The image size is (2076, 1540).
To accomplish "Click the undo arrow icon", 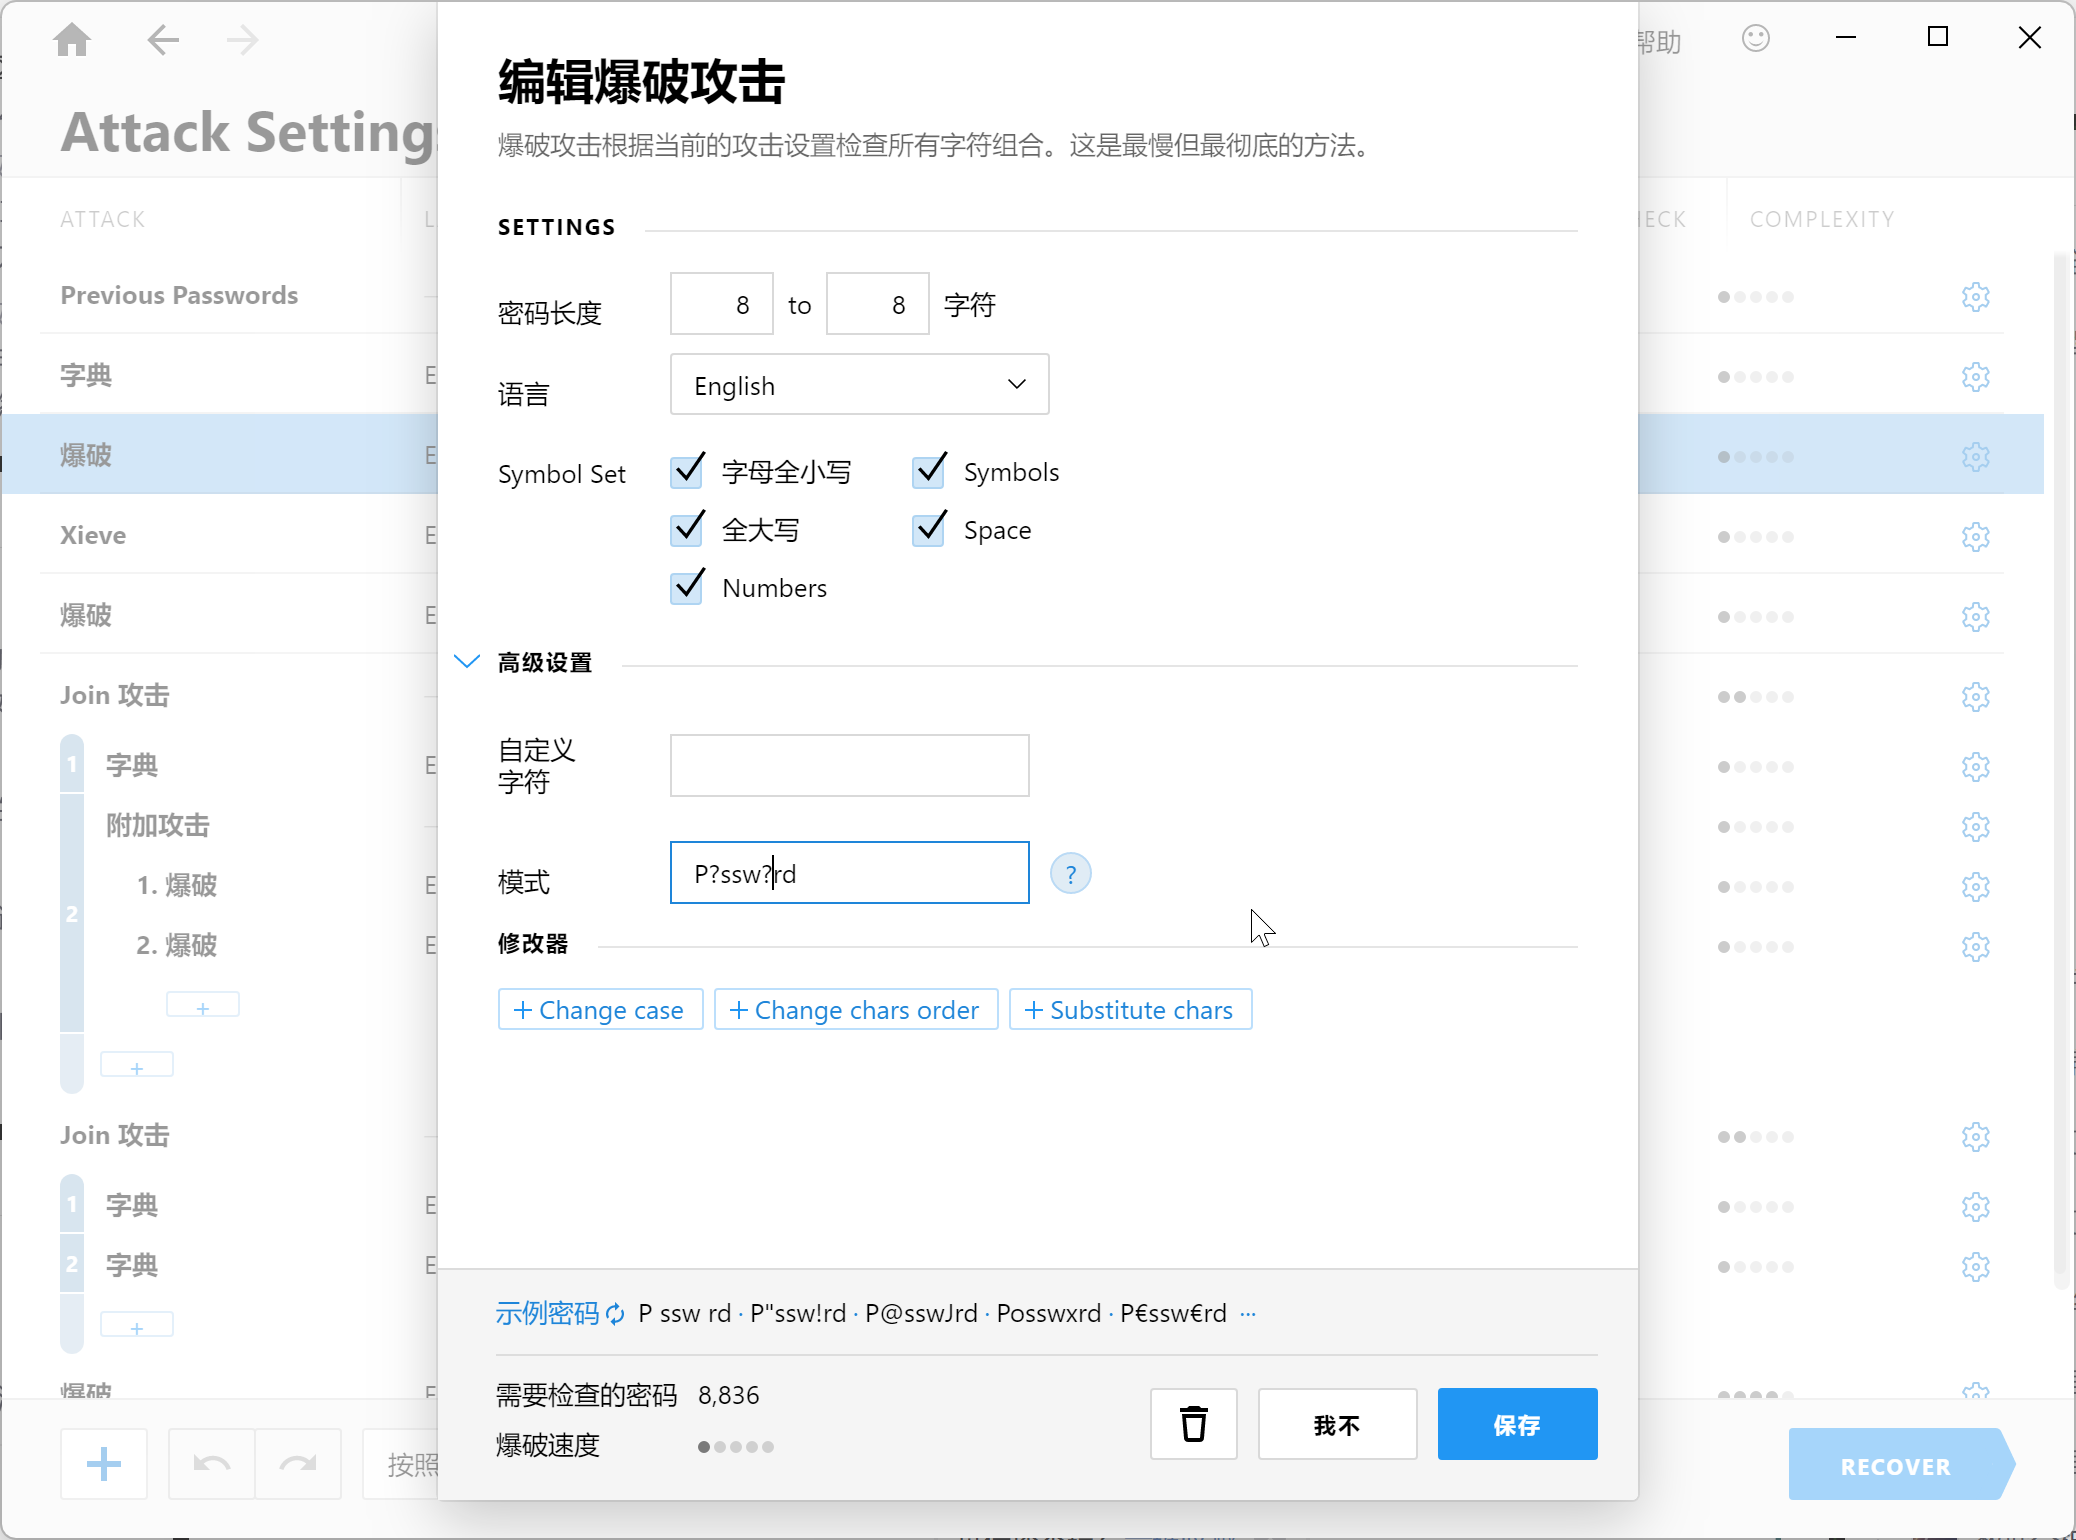I will pyautogui.click(x=211, y=1465).
